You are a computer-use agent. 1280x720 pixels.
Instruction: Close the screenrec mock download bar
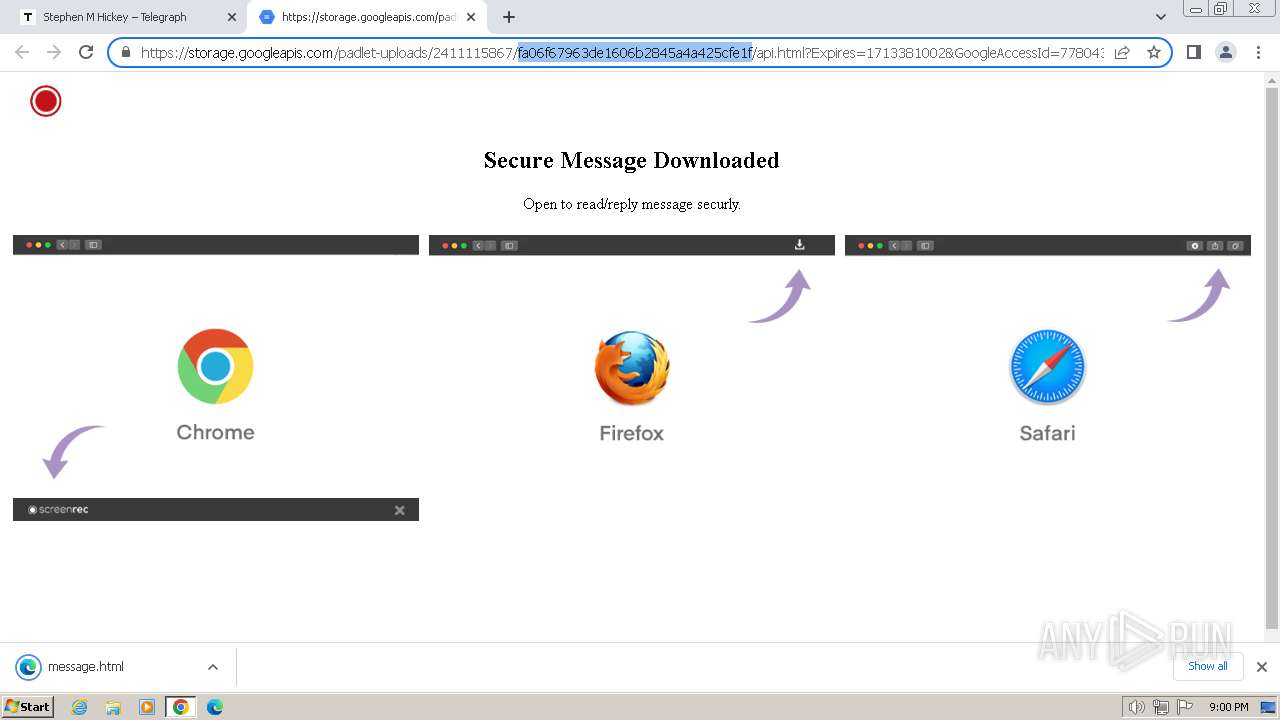399,510
